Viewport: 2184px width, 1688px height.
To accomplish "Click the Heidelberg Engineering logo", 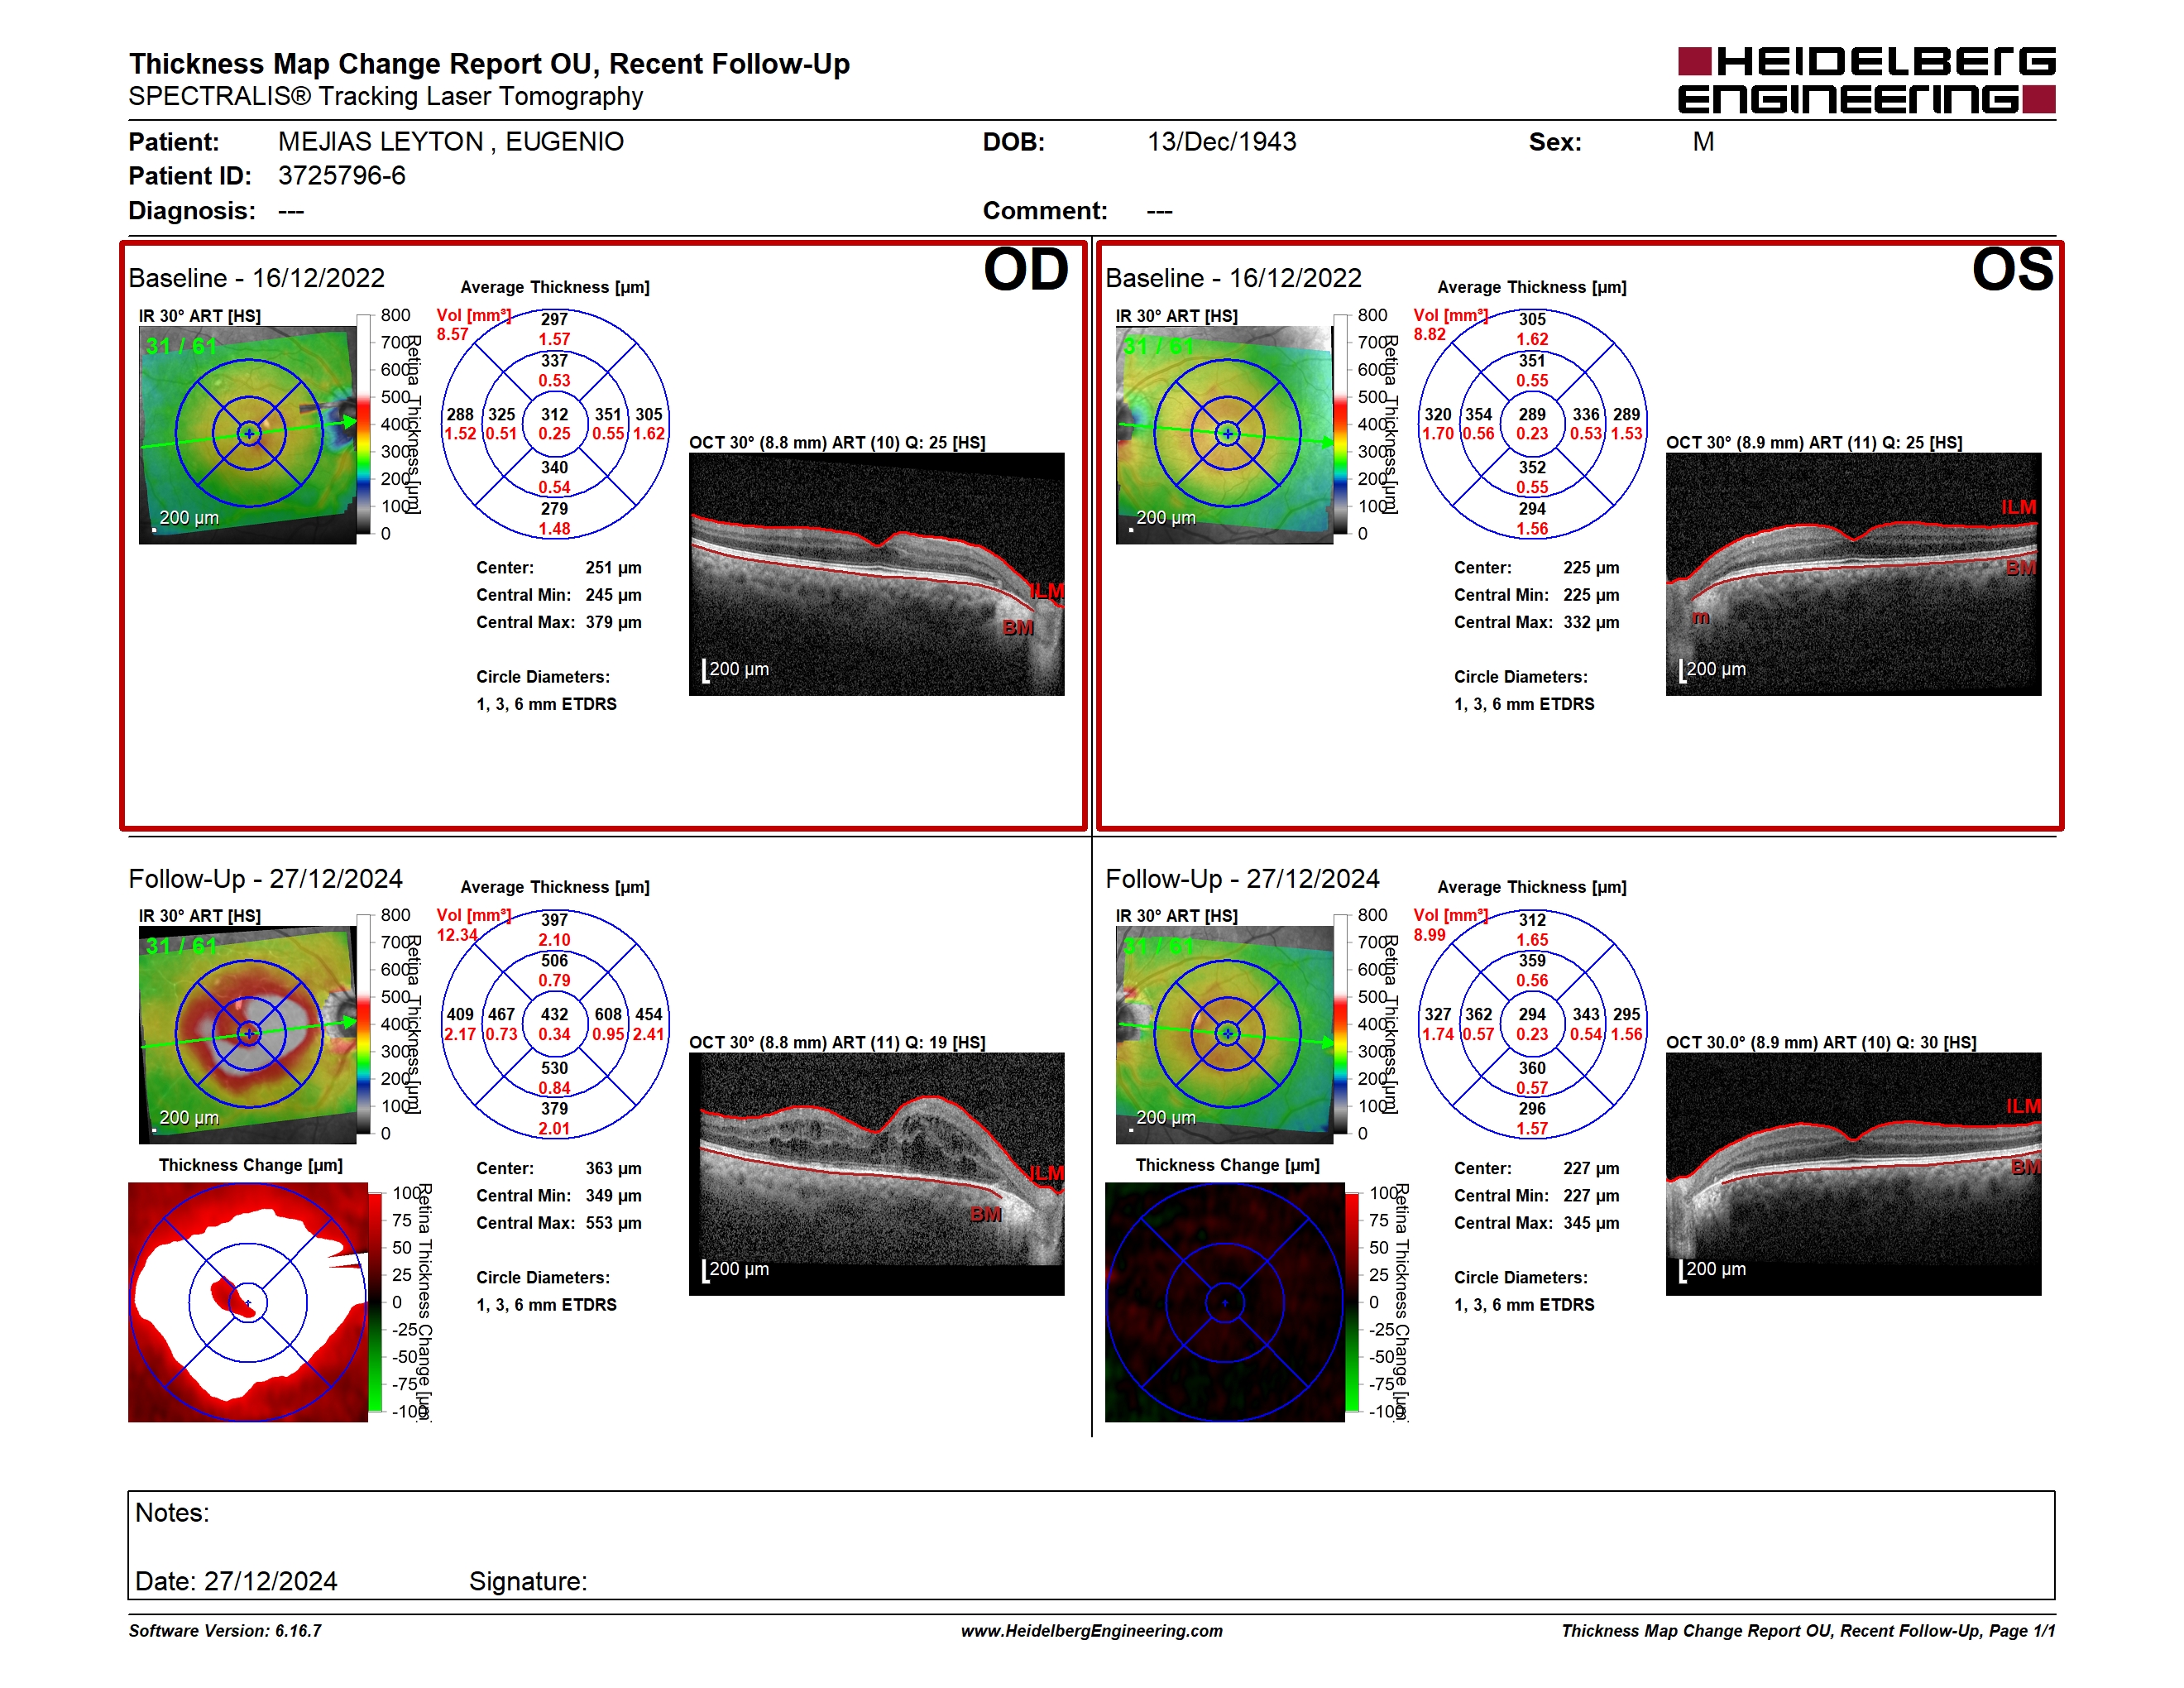I will pyautogui.click(x=1866, y=80).
